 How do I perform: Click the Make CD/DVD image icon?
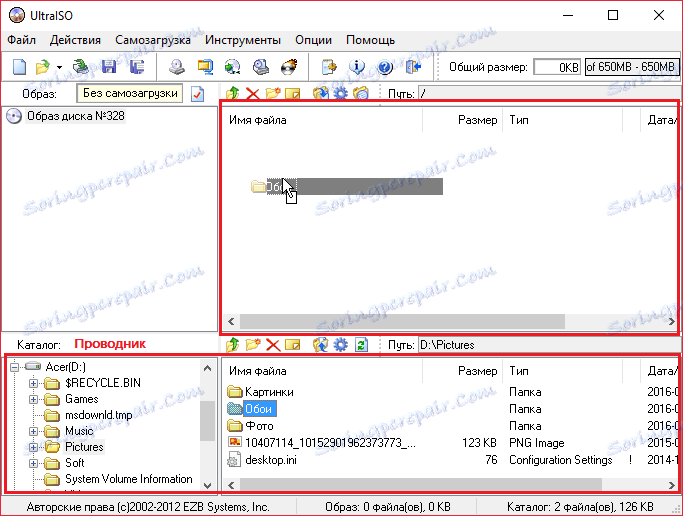[177, 67]
